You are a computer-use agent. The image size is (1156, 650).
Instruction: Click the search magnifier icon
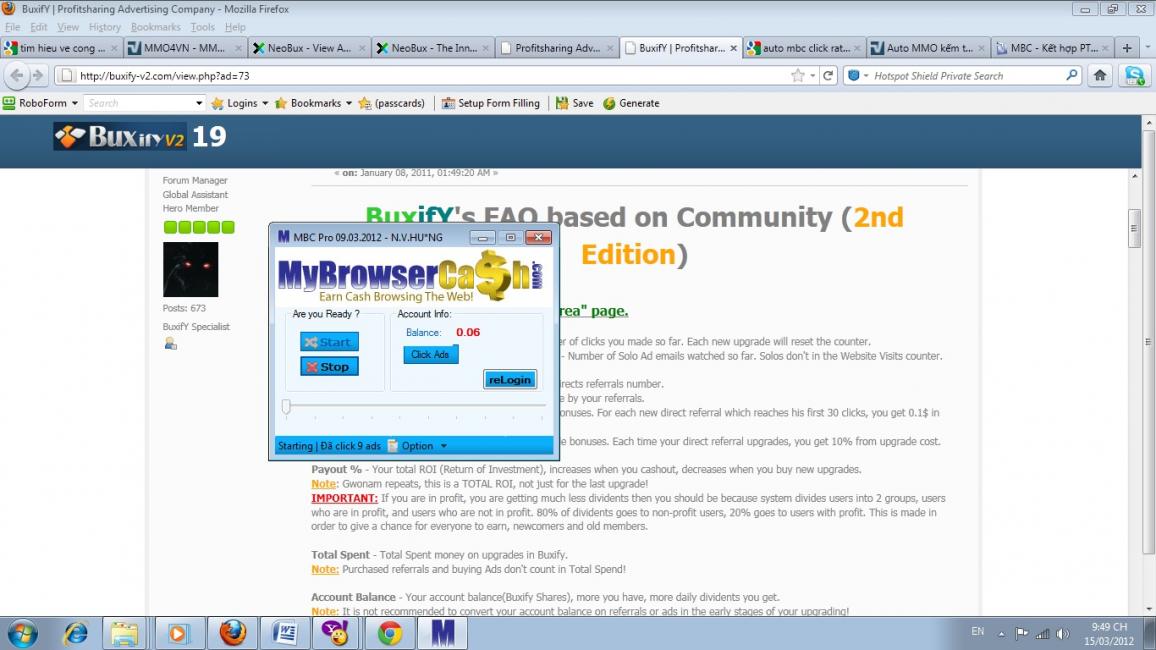point(1072,75)
